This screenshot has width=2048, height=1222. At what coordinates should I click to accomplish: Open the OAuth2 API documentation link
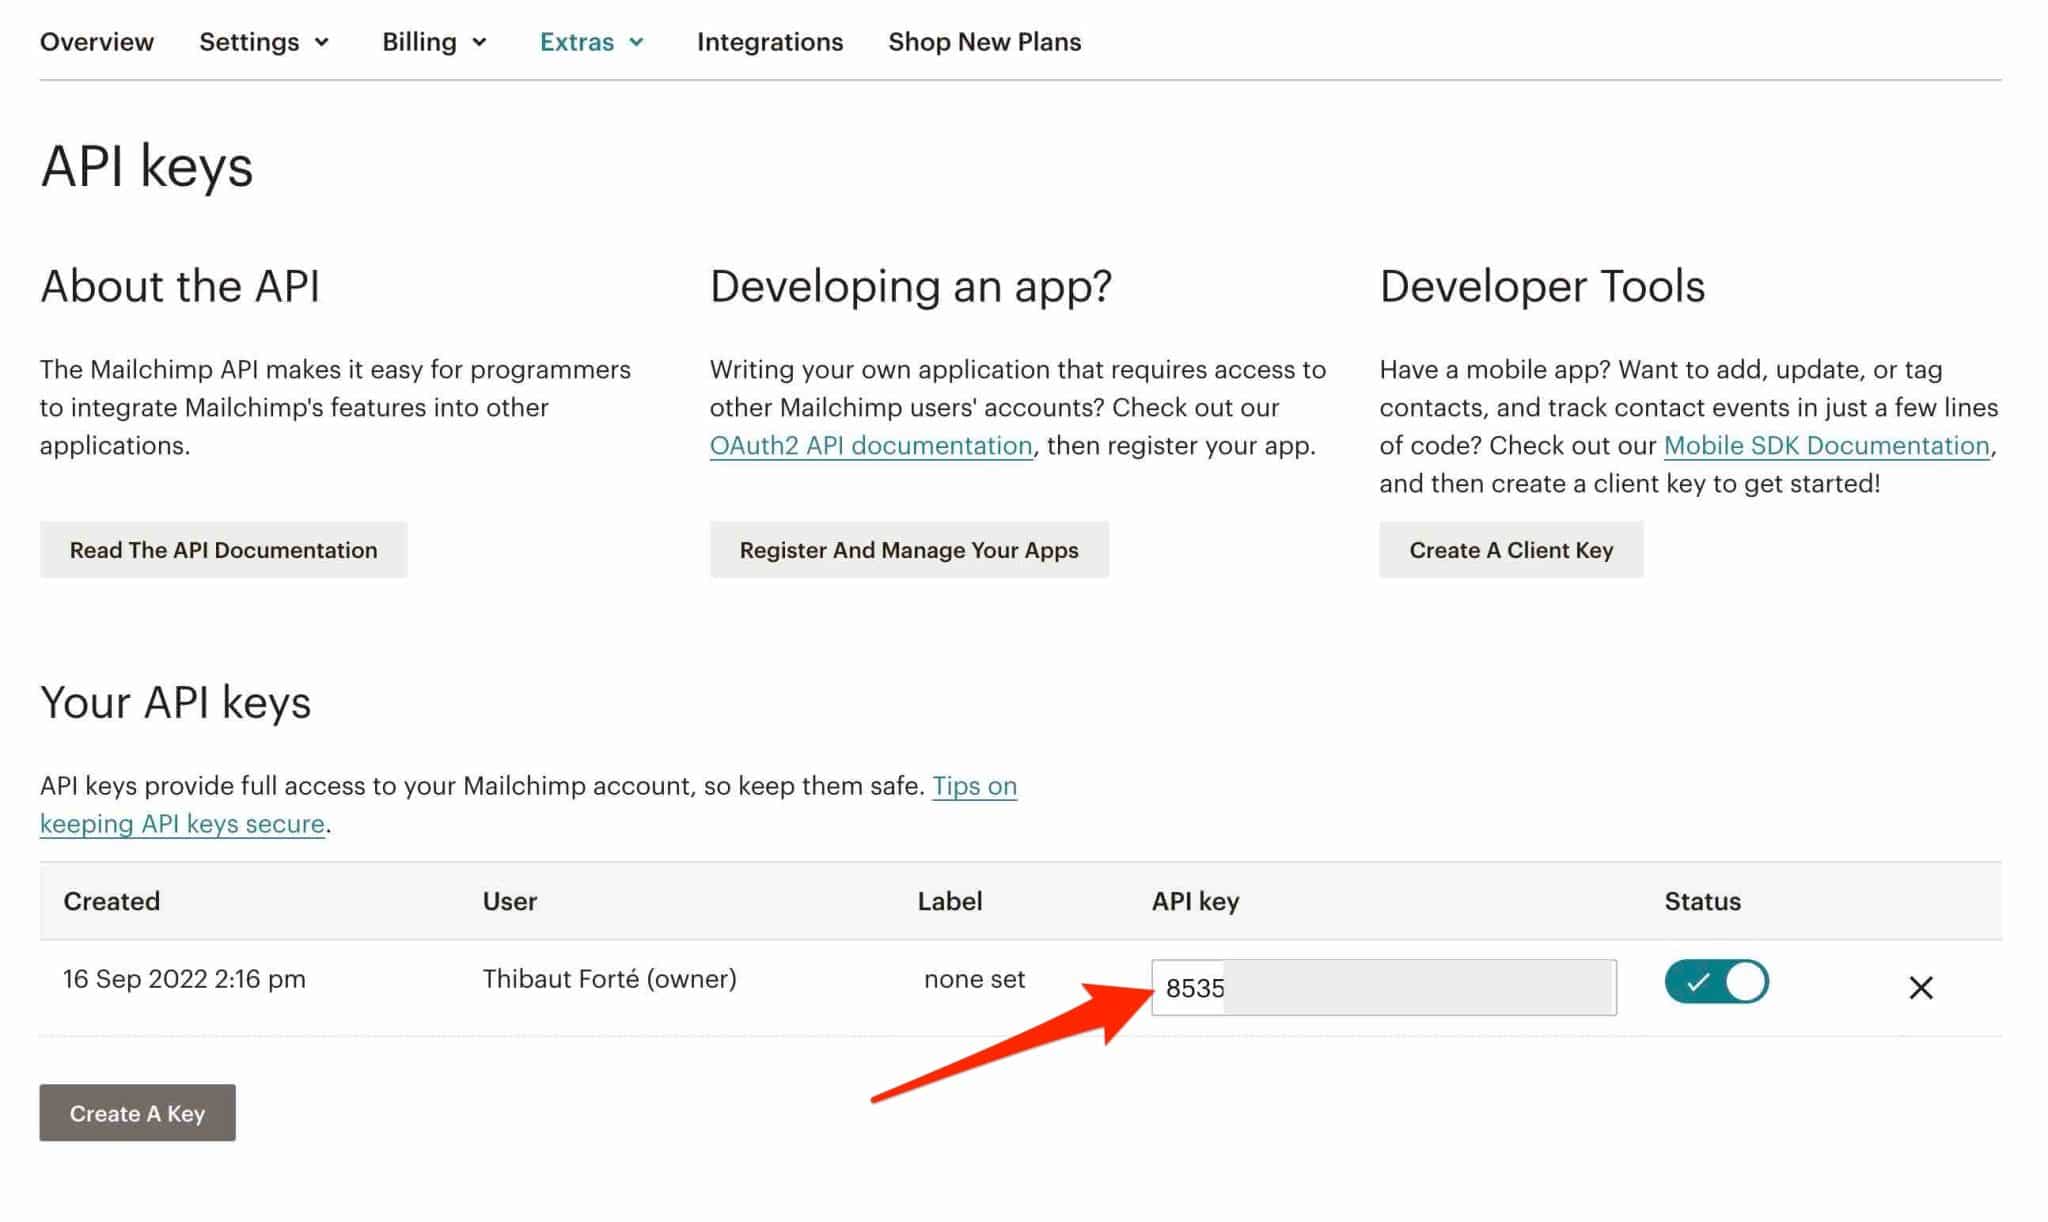click(871, 446)
